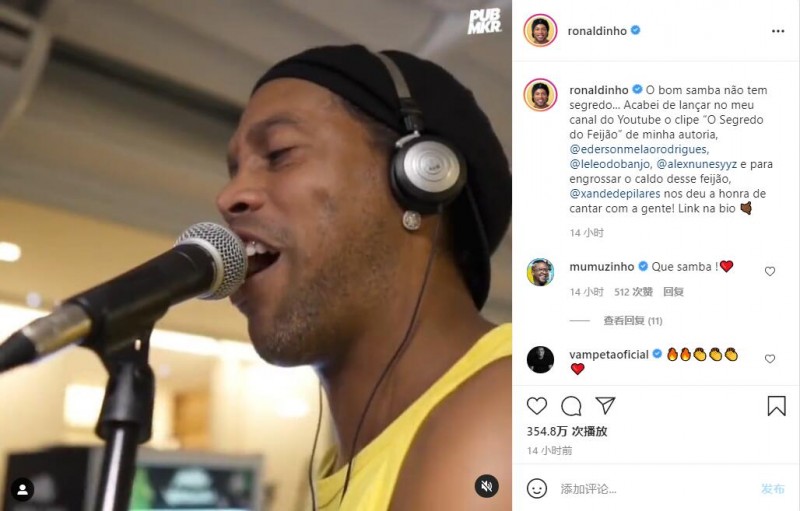Open ronaldinho avatar in post header
800x511 pixels.
point(540,31)
